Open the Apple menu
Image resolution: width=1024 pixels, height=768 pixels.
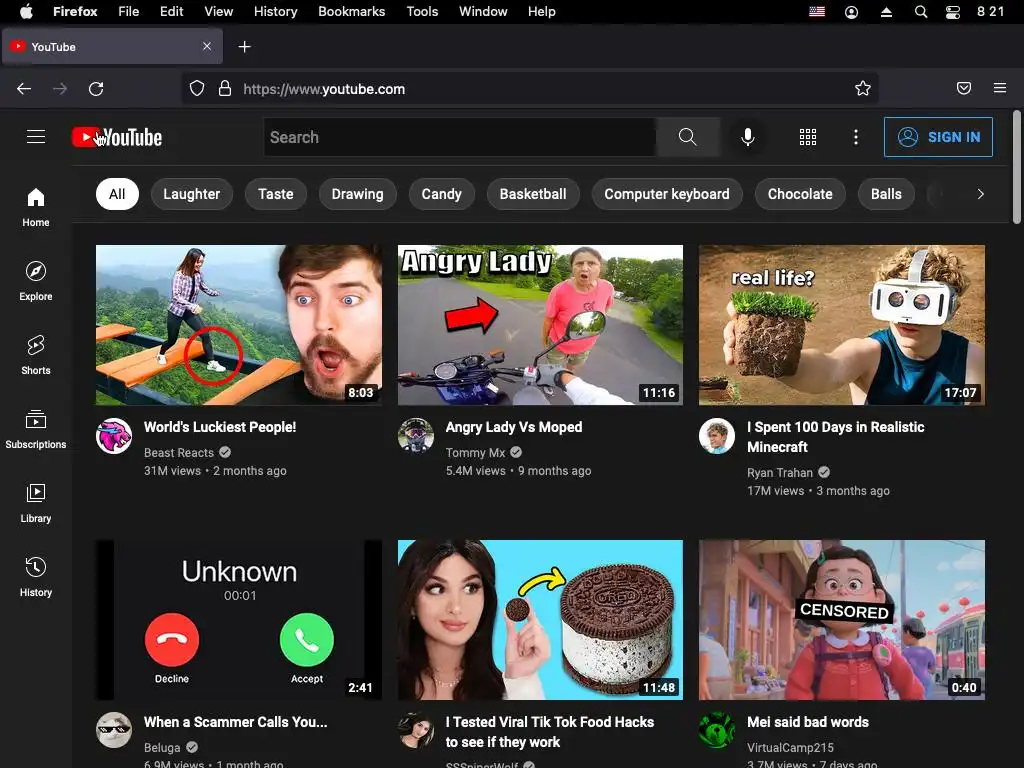[26, 12]
